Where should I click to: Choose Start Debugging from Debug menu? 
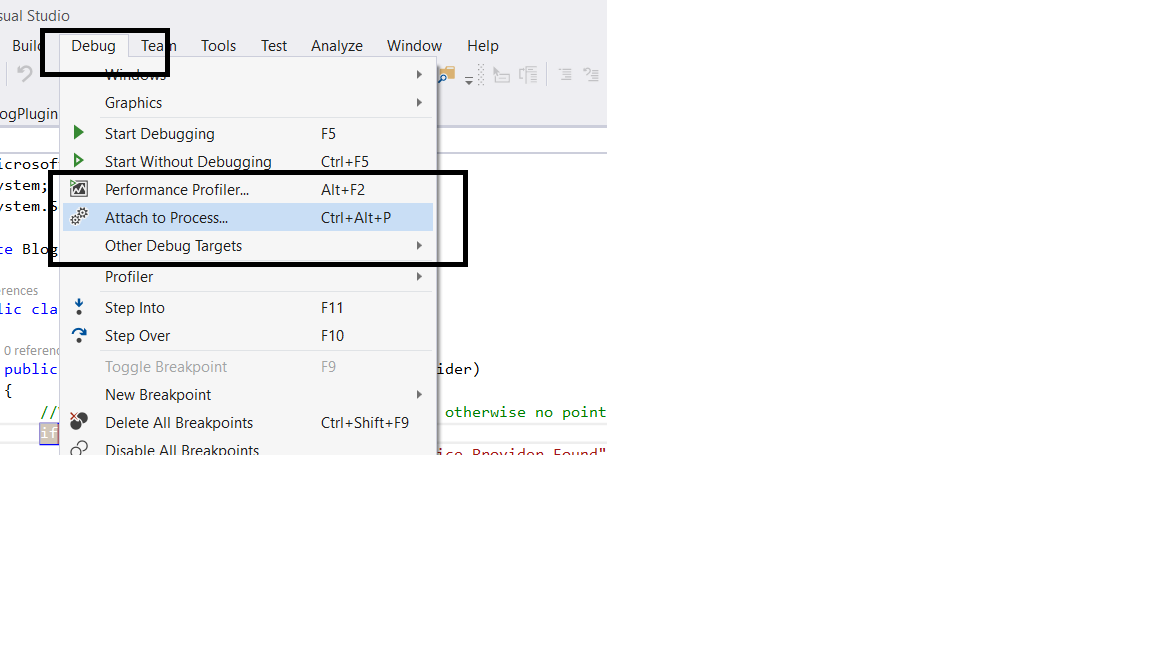click(160, 134)
